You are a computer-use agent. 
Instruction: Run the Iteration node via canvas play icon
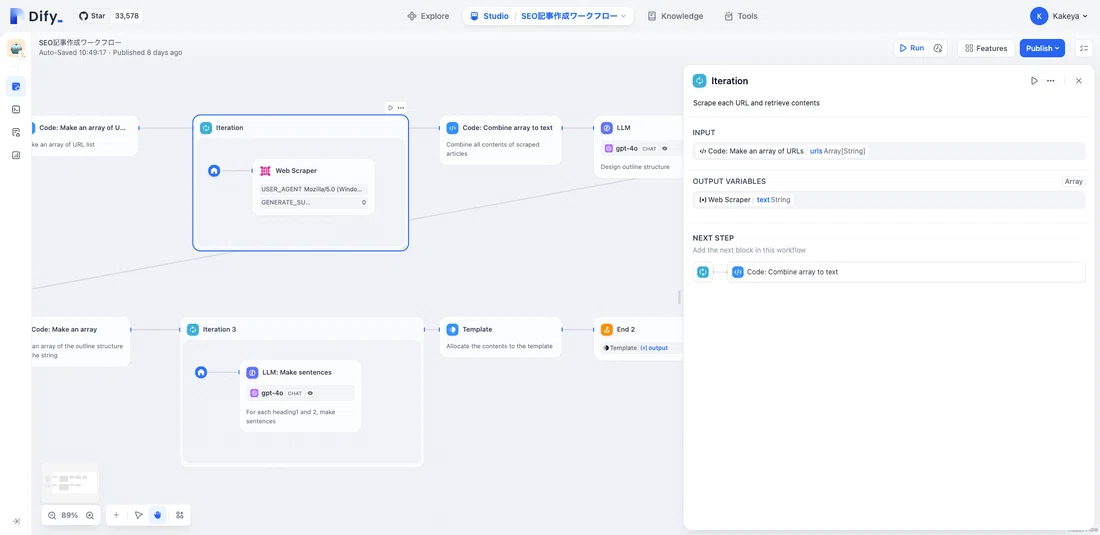(x=390, y=107)
